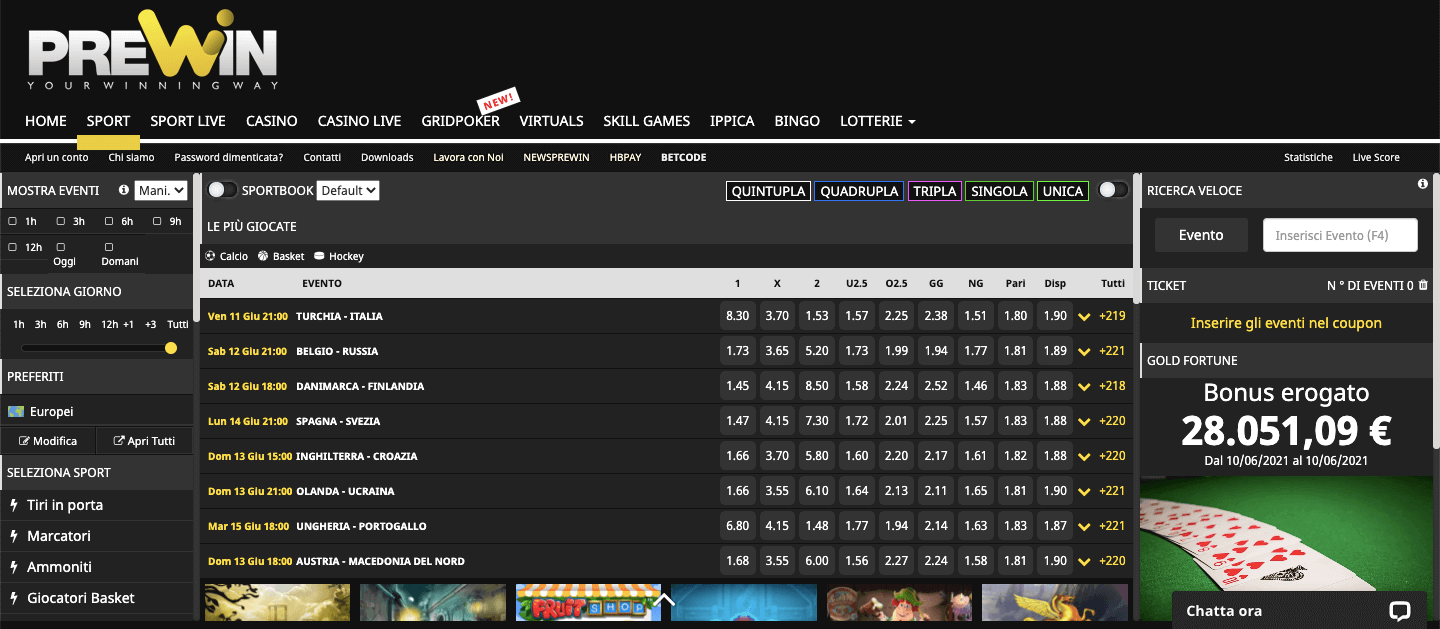Click the Inserisci Evento input field
The width and height of the screenshot is (1440, 629).
pos(1340,235)
